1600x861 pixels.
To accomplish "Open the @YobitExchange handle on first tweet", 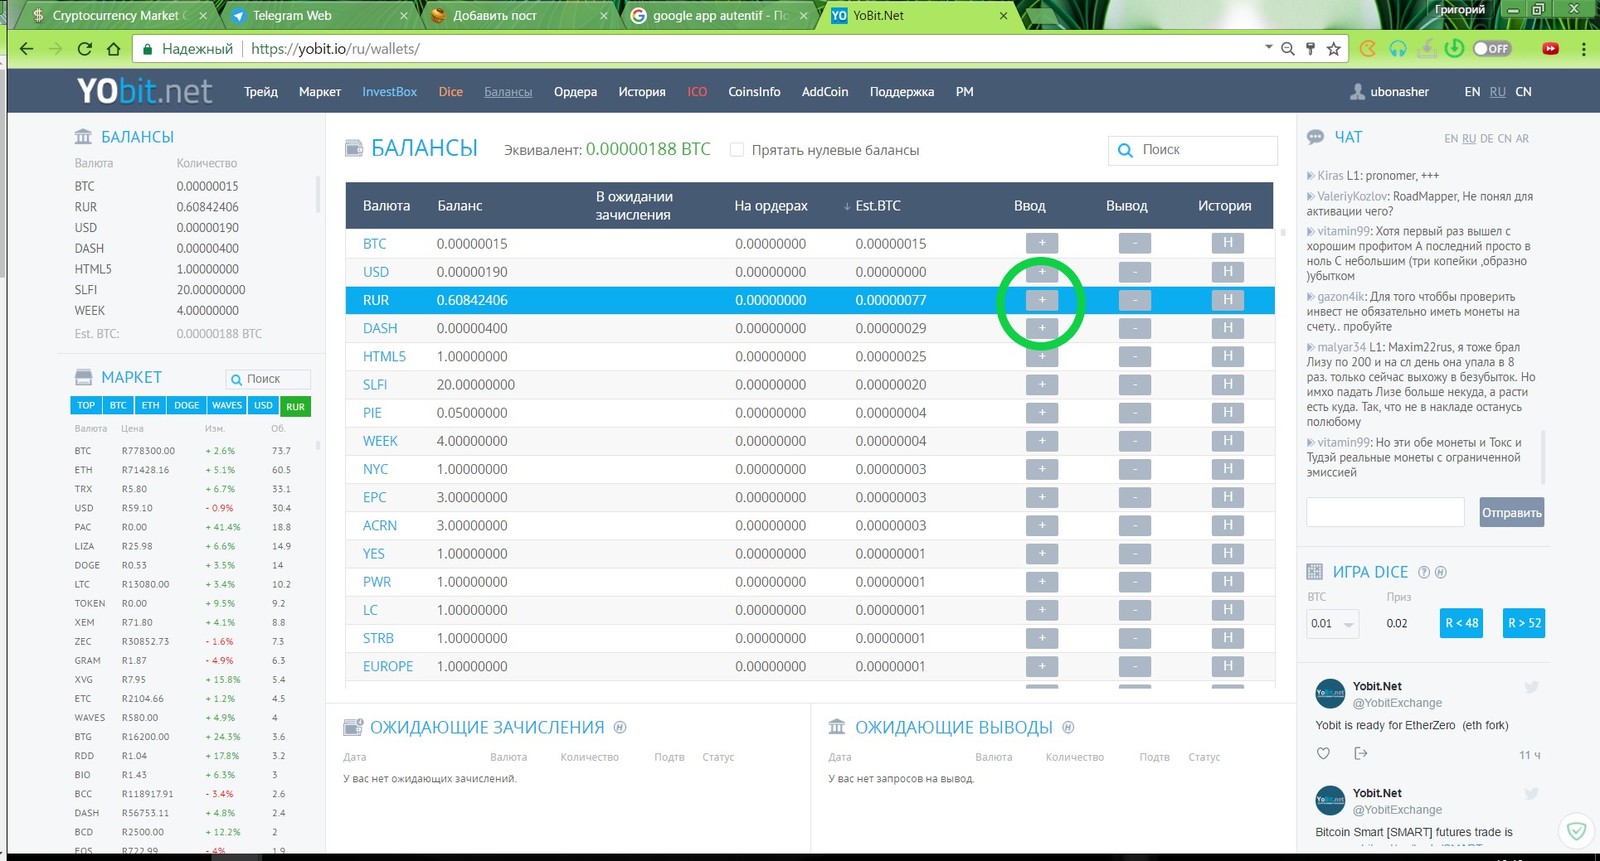I will coord(1397,703).
